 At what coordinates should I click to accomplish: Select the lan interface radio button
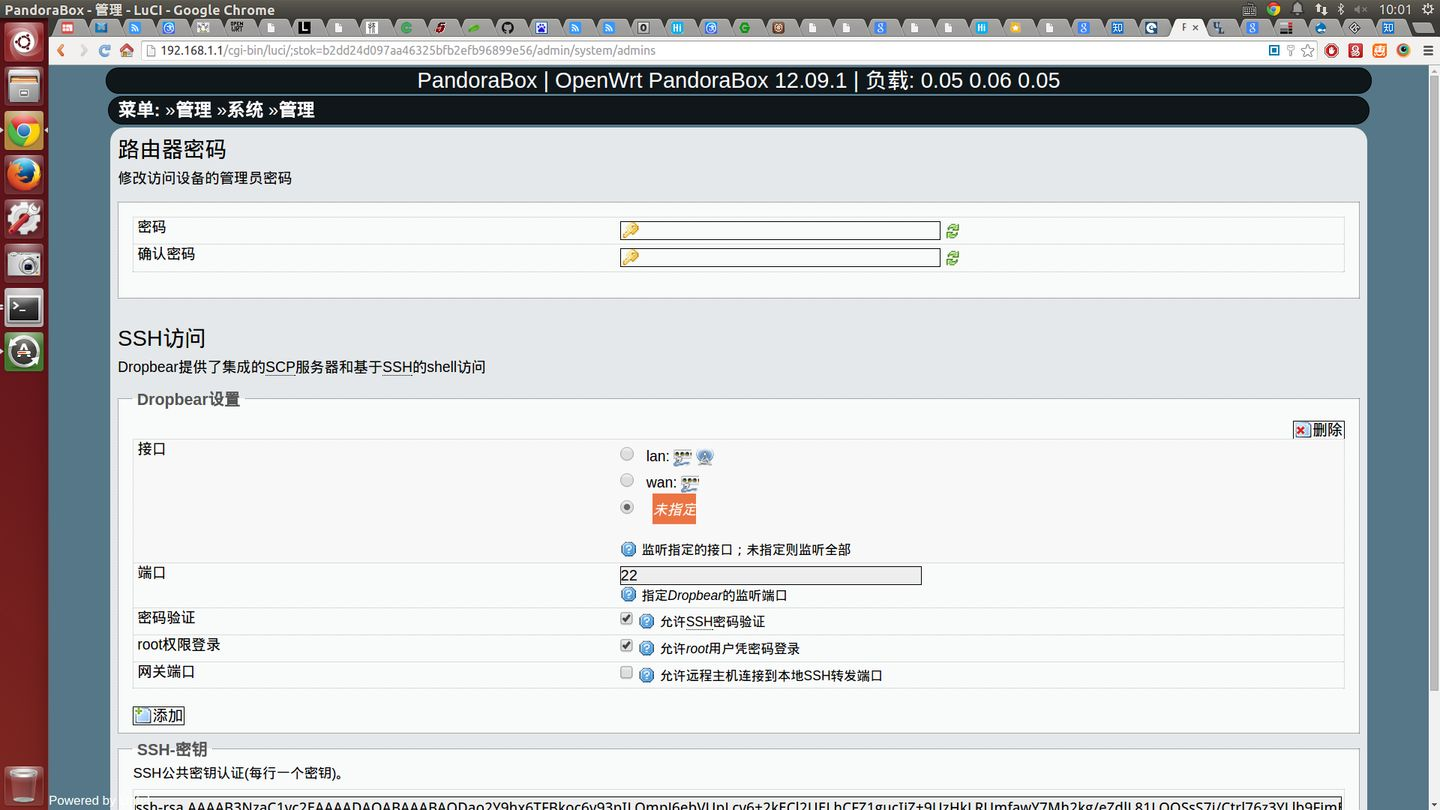pos(627,455)
